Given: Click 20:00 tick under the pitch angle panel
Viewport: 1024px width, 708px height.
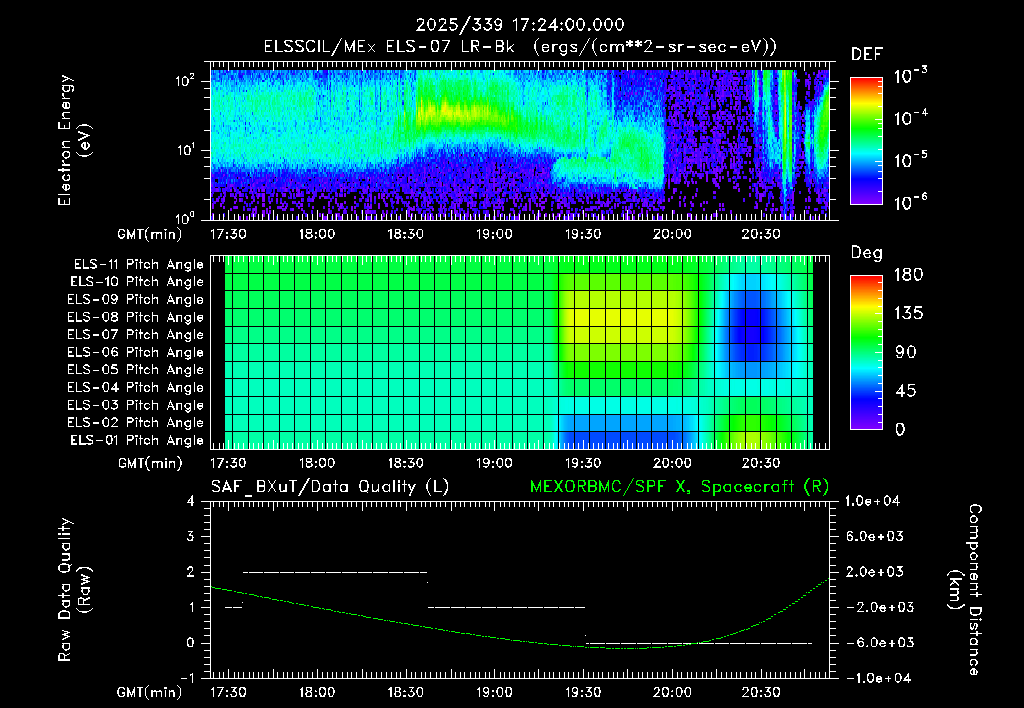Looking at the screenshot, I should point(672,463).
